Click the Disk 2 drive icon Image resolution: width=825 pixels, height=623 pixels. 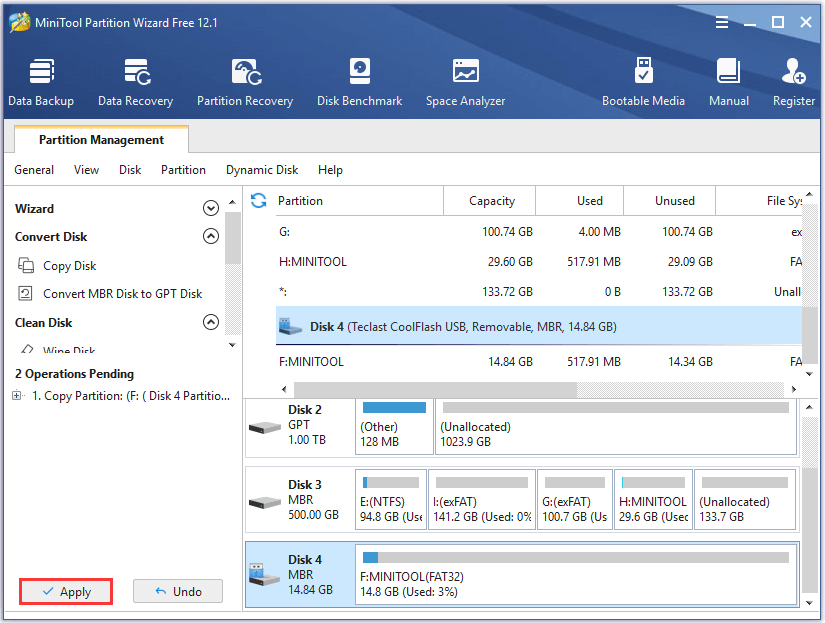pyautogui.click(x=265, y=427)
